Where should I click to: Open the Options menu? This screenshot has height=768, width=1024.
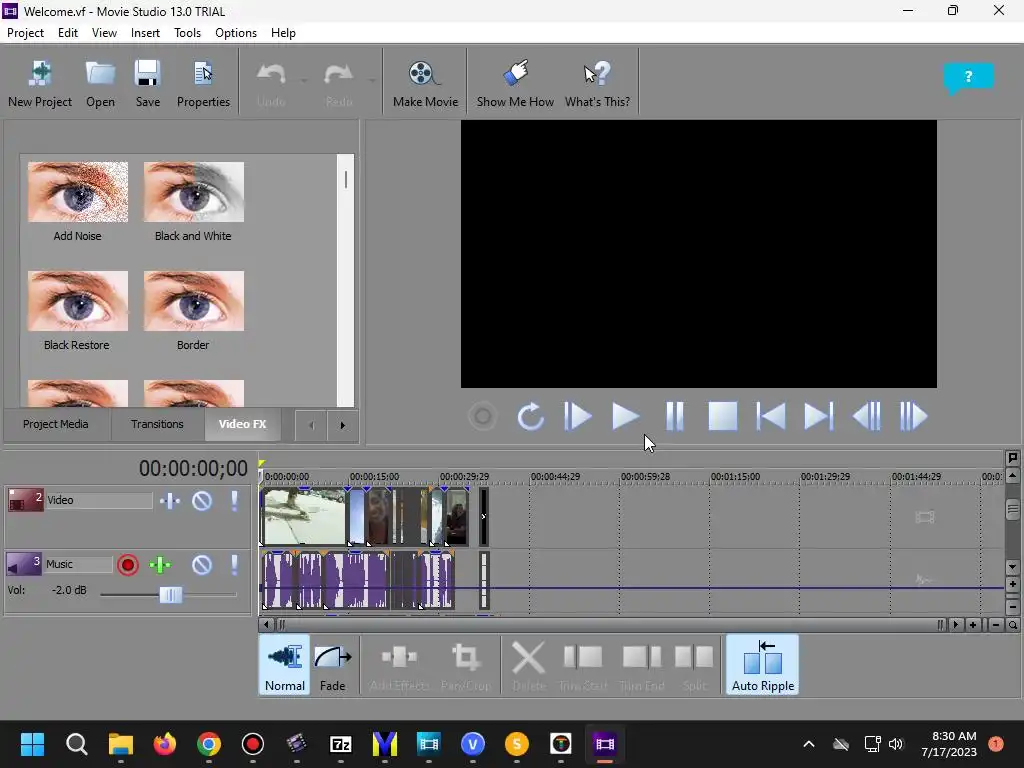pos(236,33)
